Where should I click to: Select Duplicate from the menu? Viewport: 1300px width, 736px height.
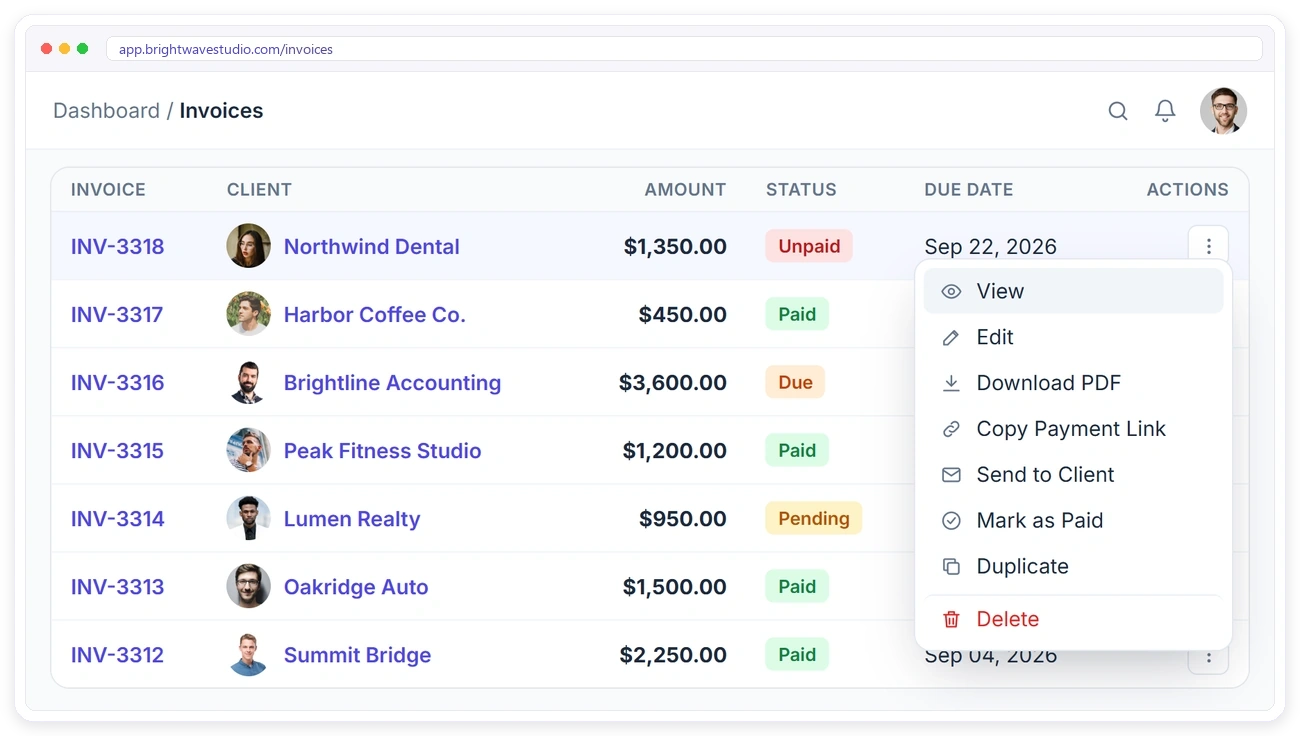[1073, 567]
